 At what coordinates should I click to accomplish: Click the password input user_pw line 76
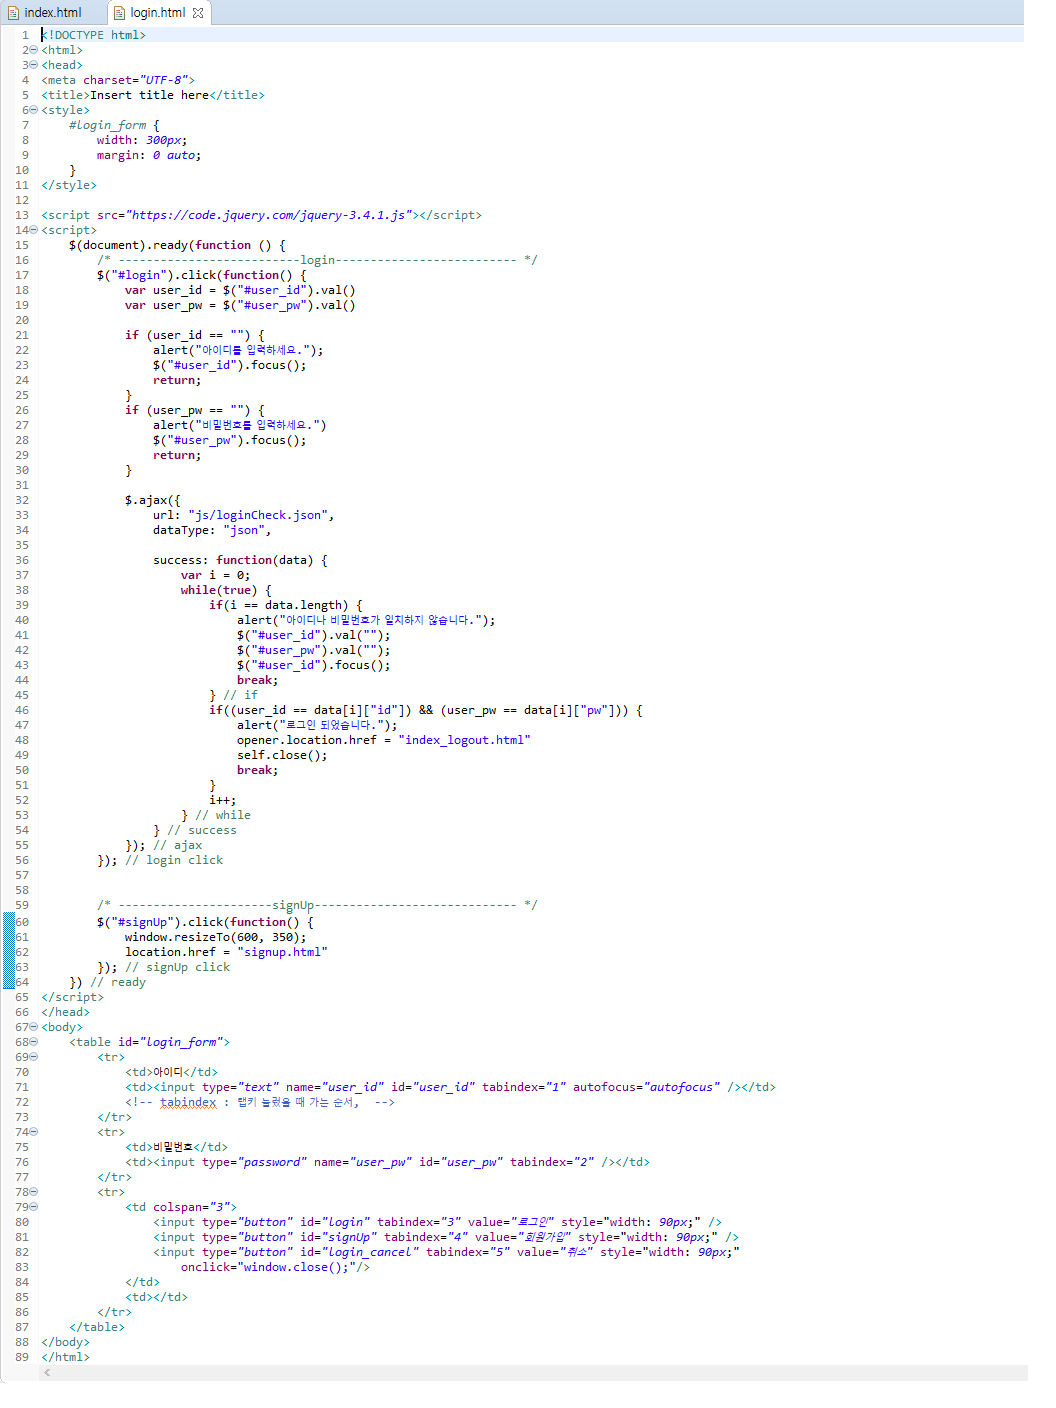(387, 1162)
